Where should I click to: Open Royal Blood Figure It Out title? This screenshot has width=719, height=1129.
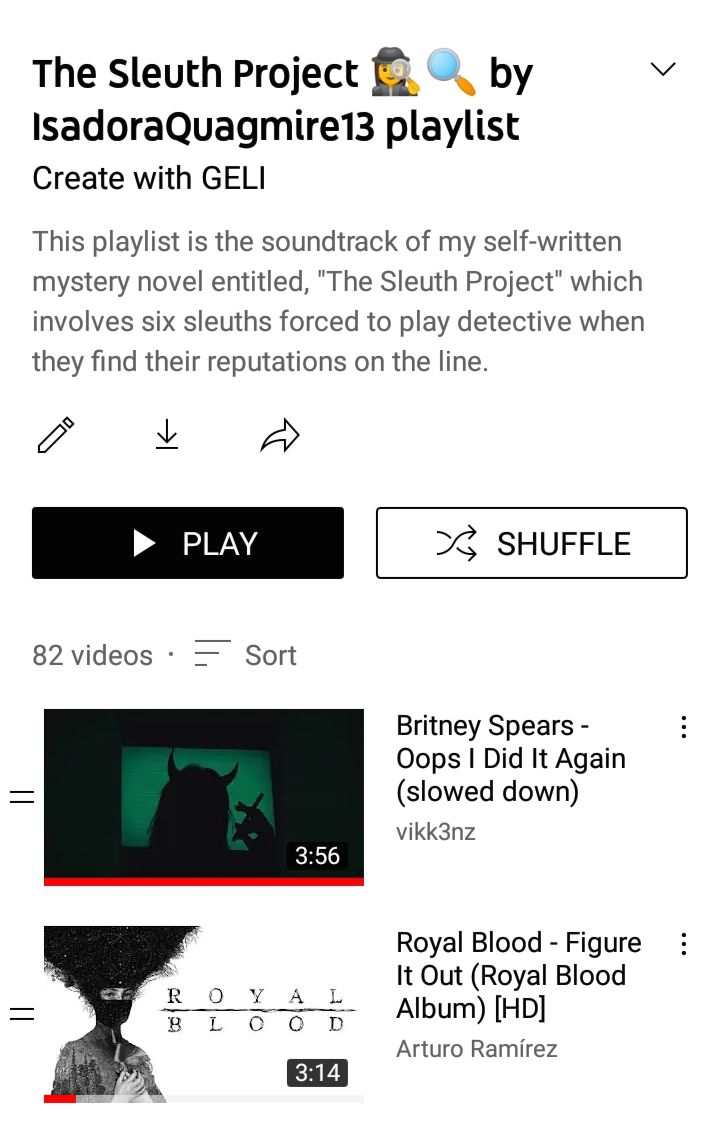(518, 976)
